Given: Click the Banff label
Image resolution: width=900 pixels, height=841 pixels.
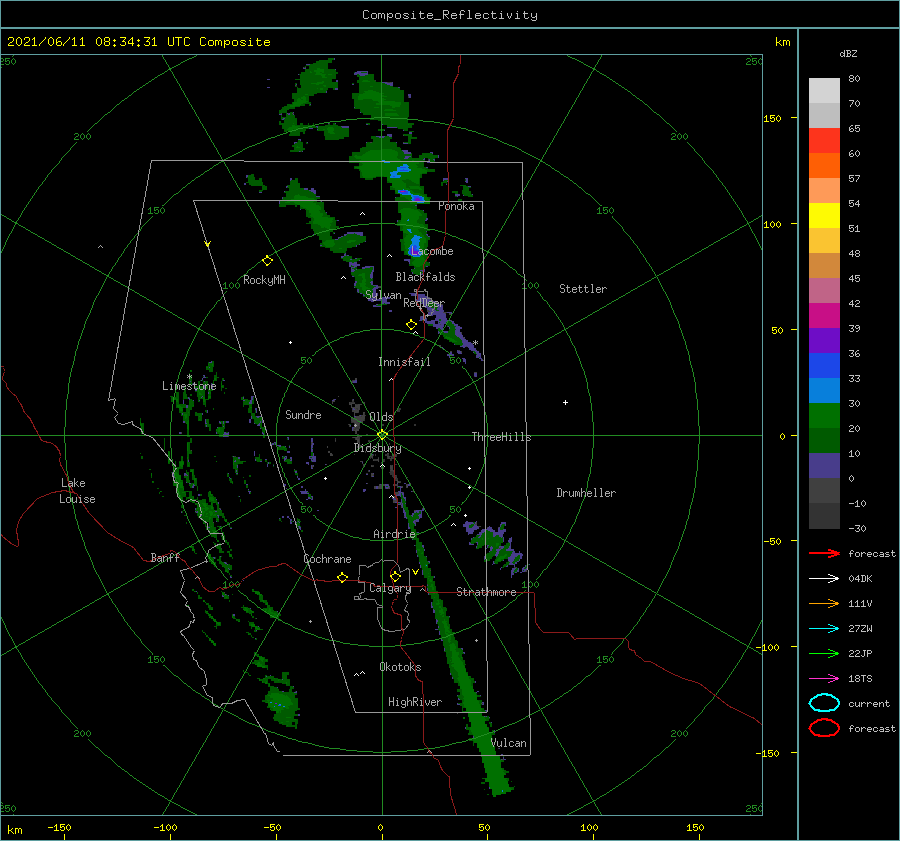Looking at the screenshot, I should (165, 557).
